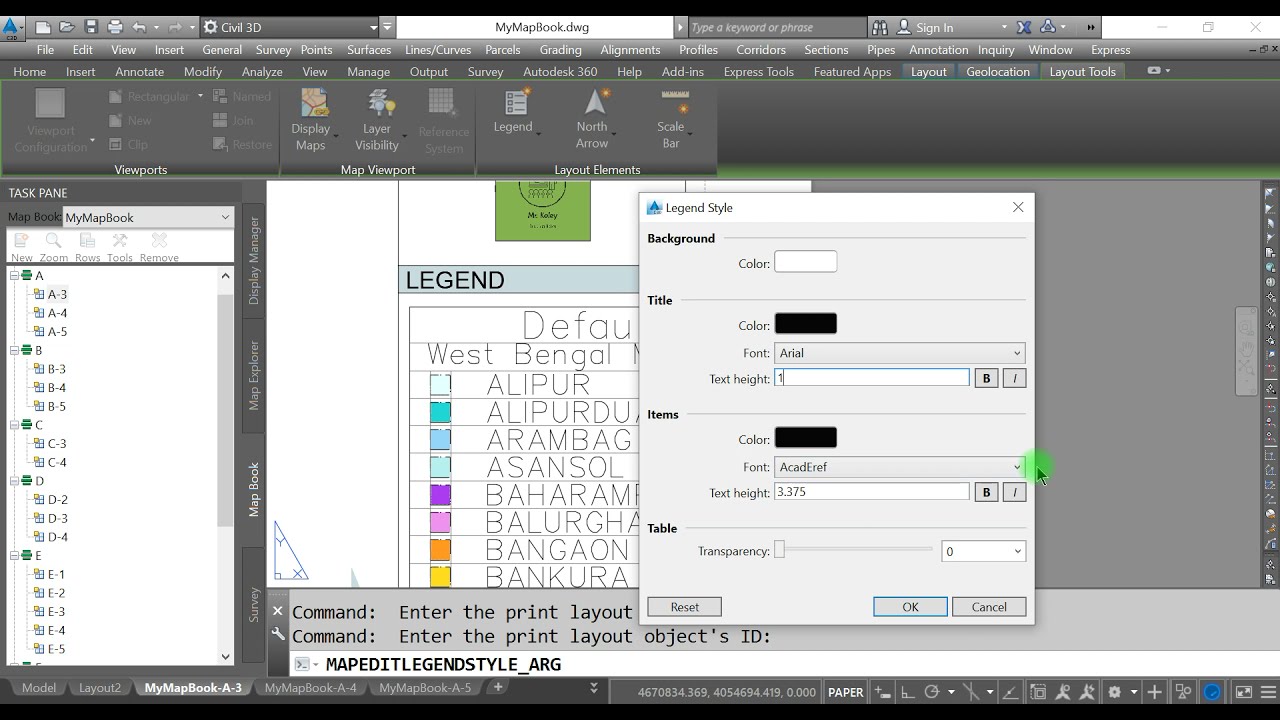Click the search binoculars icon

pos(879,27)
